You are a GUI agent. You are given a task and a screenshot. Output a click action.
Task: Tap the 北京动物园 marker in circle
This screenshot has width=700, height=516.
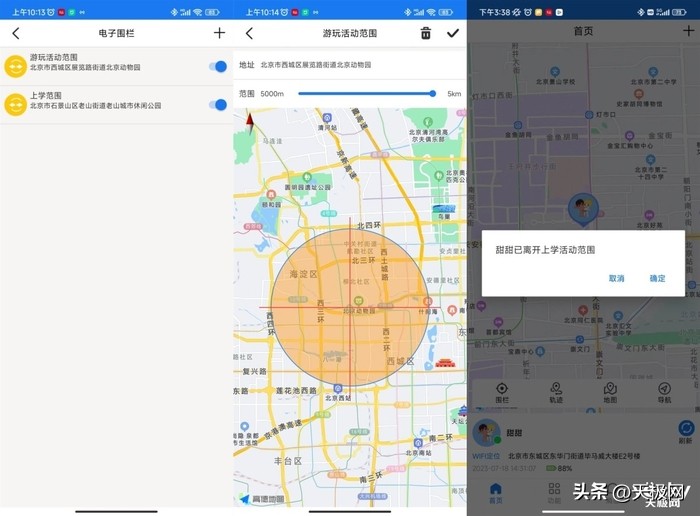(358, 300)
